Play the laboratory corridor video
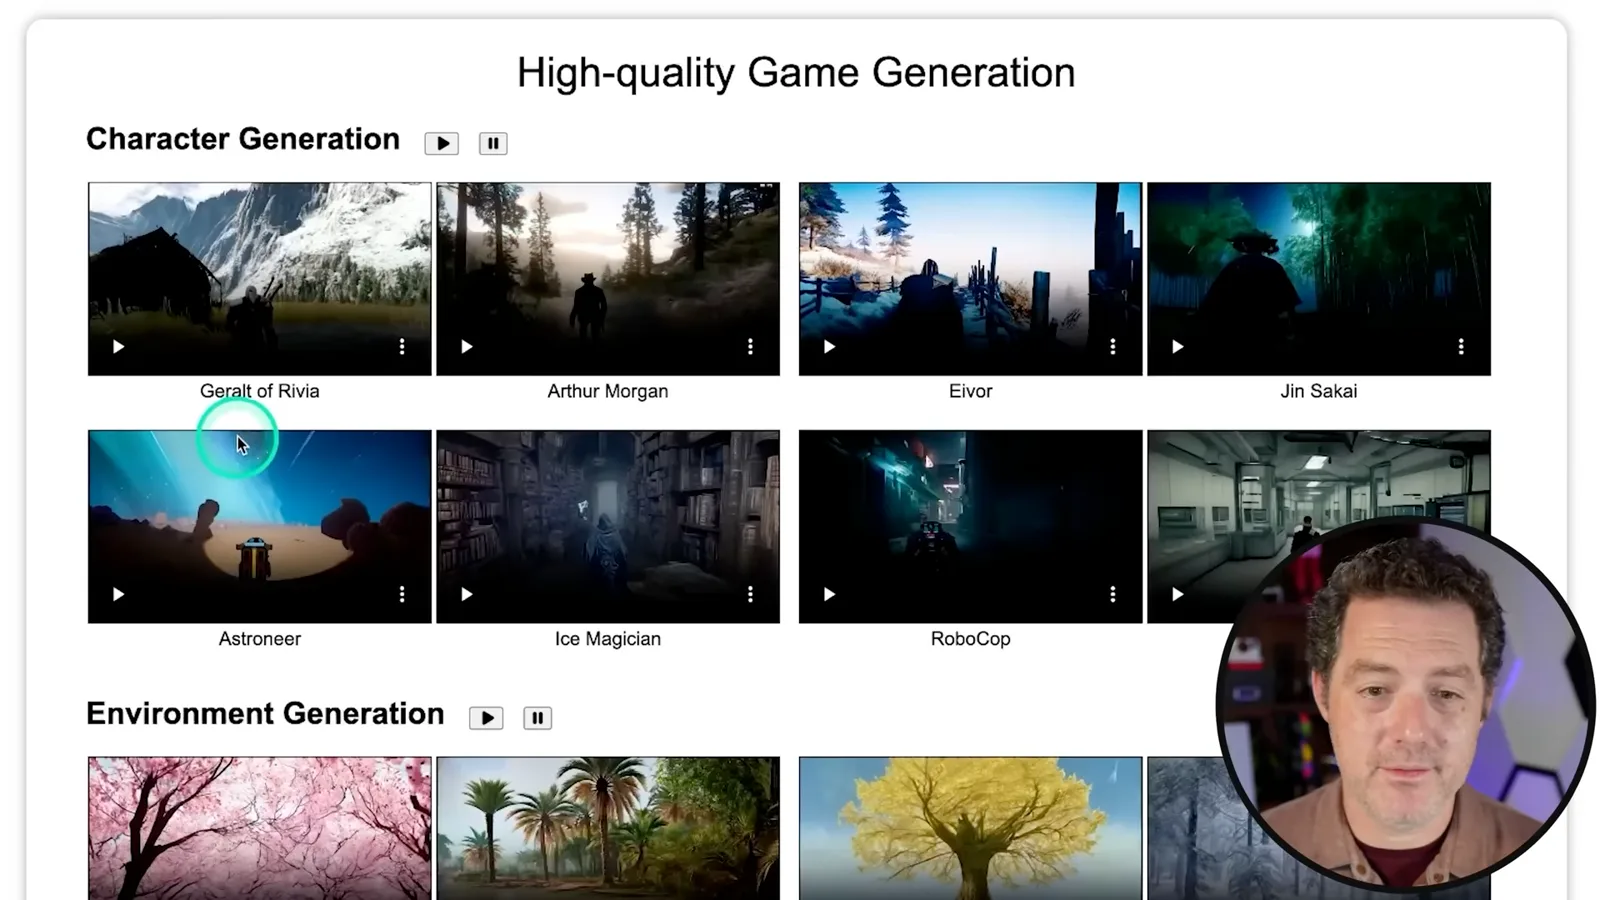 tap(1178, 595)
